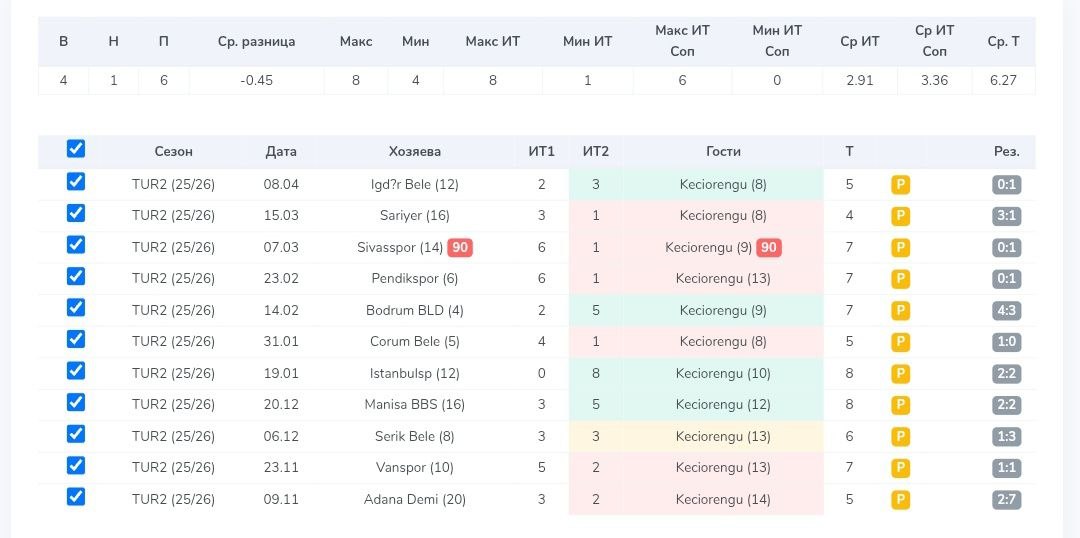Click the yellow P icon in the Istanbulsp row
1080x538 pixels.
900,374
